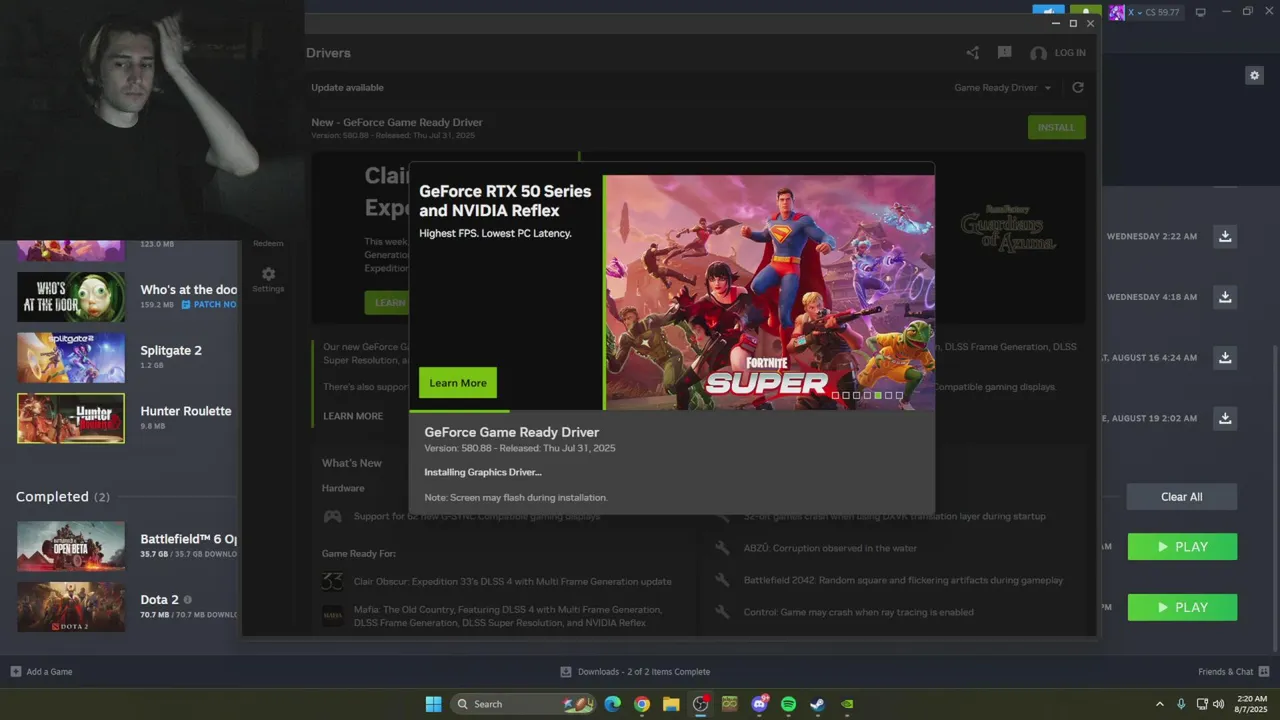The image size is (1280, 720).
Task: Switch to OBS Studio in the taskbar
Action: (700, 704)
